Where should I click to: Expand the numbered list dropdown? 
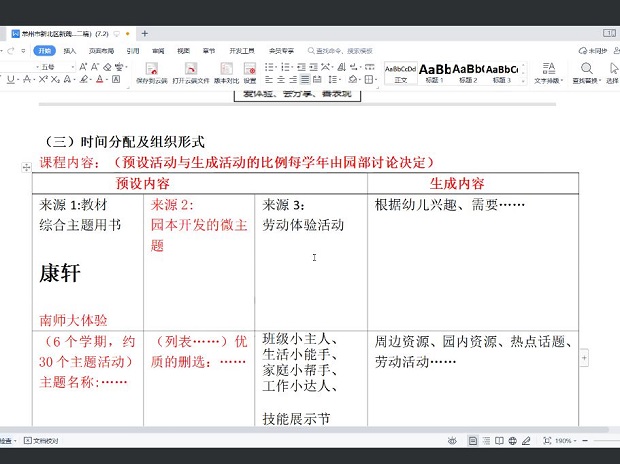click(x=293, y=67)
